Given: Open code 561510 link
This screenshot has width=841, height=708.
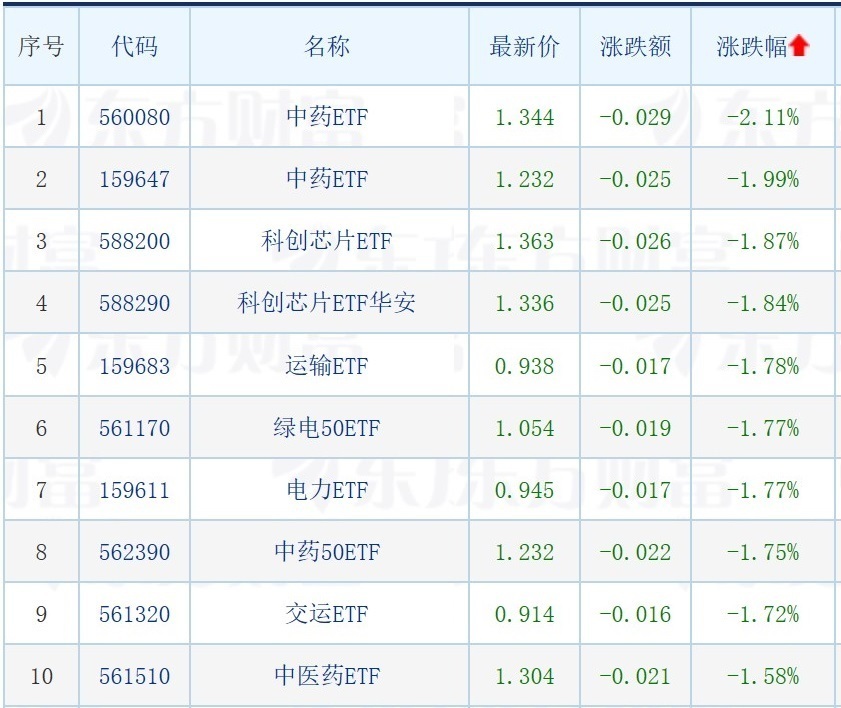Looking at the screenshot, I should (x=134, y=676).
